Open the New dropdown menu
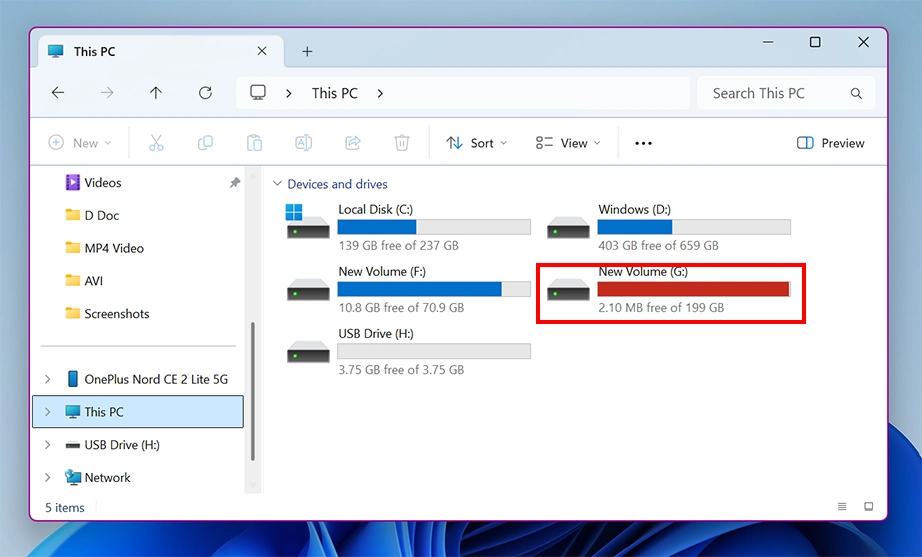Viewport: 922px width, 557px height. click(80, 143)
